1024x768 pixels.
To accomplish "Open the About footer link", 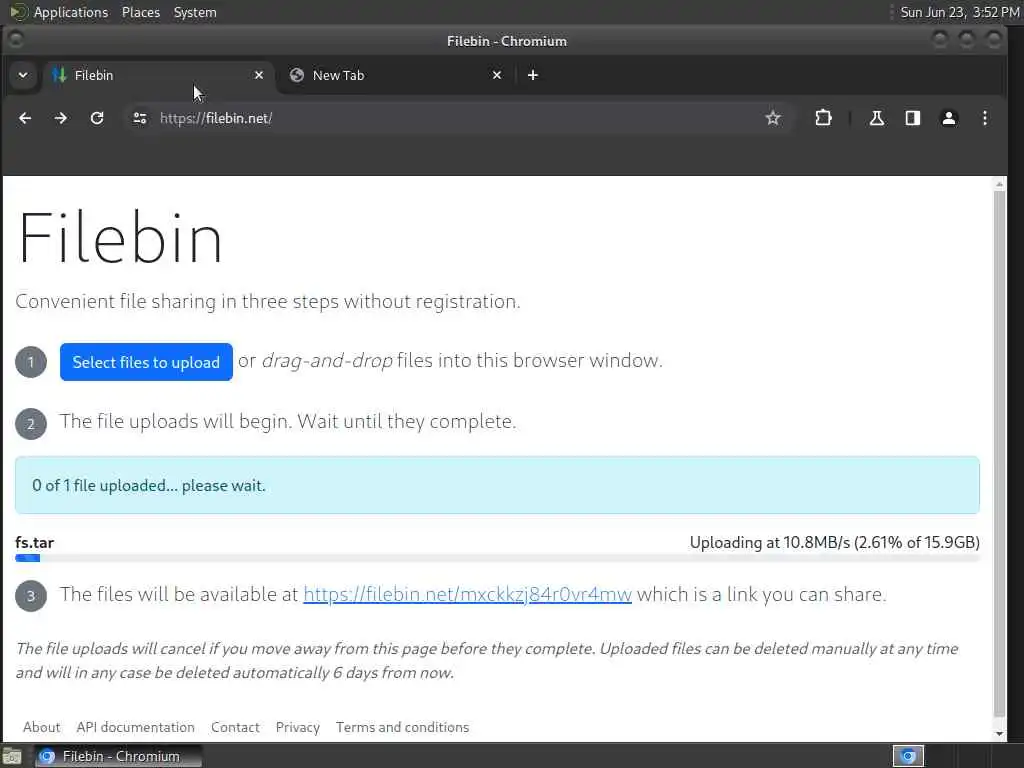I will tap(41, 727).
